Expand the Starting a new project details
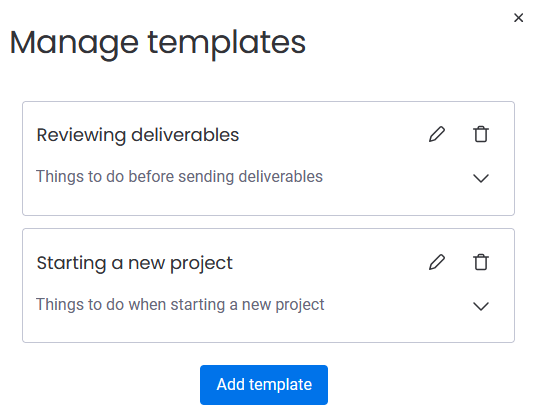Image resolution: width=536 pixels, height=420 pixels. 481,306
